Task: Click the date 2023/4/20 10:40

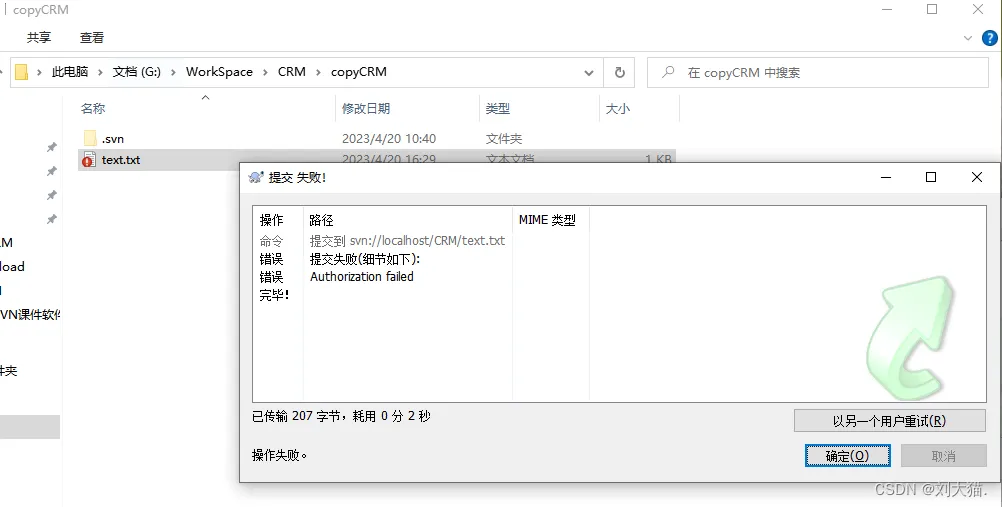Action: 389,139
